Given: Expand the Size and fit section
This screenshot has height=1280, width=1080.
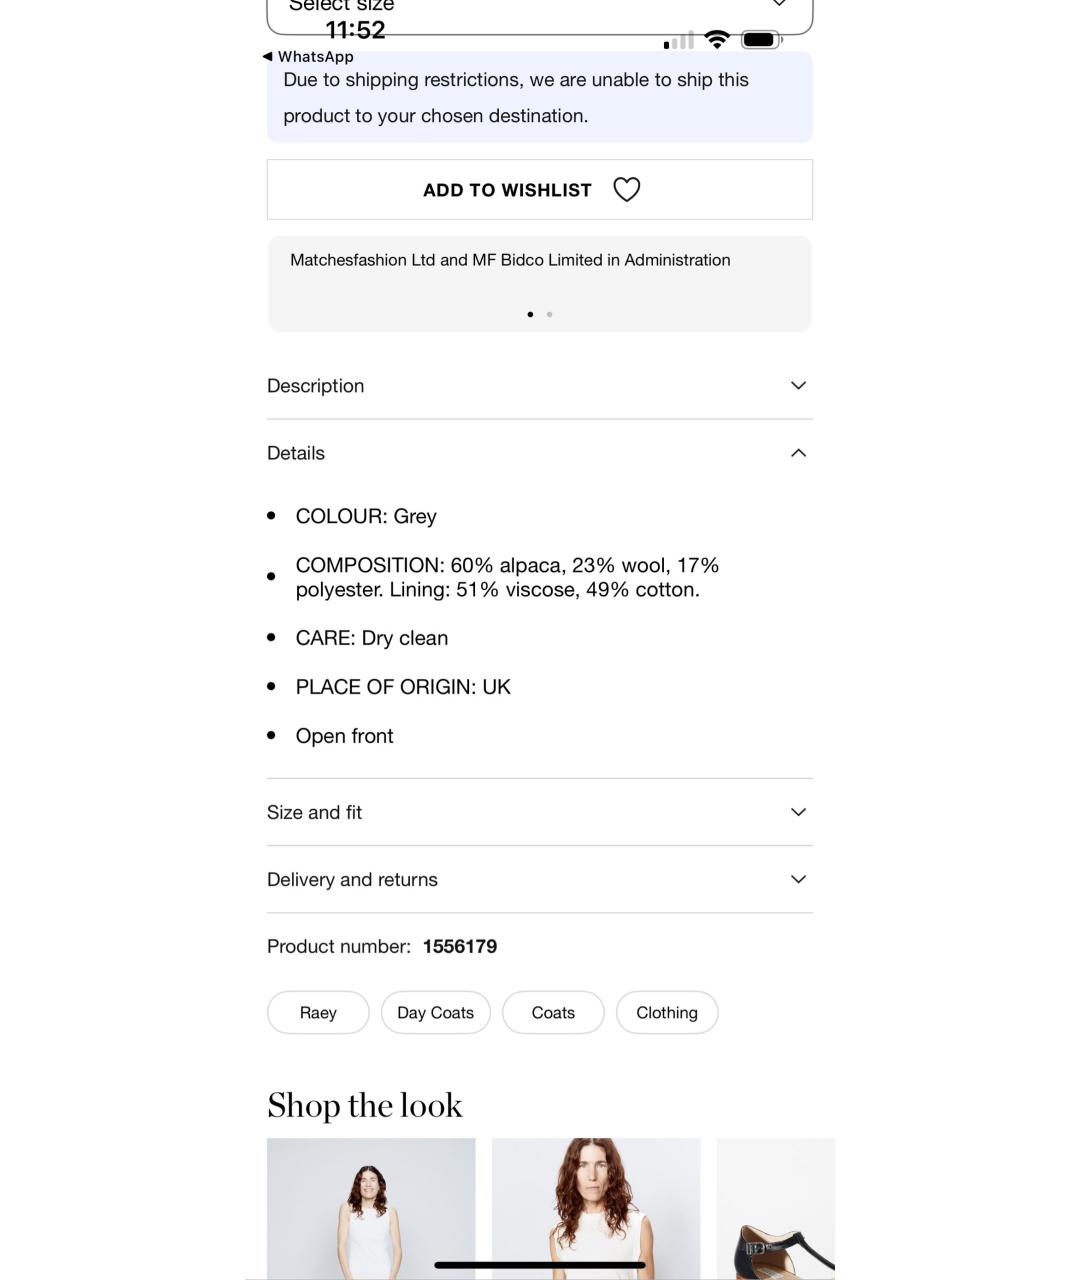Looking at the screenshot, I should coord(540,812).
